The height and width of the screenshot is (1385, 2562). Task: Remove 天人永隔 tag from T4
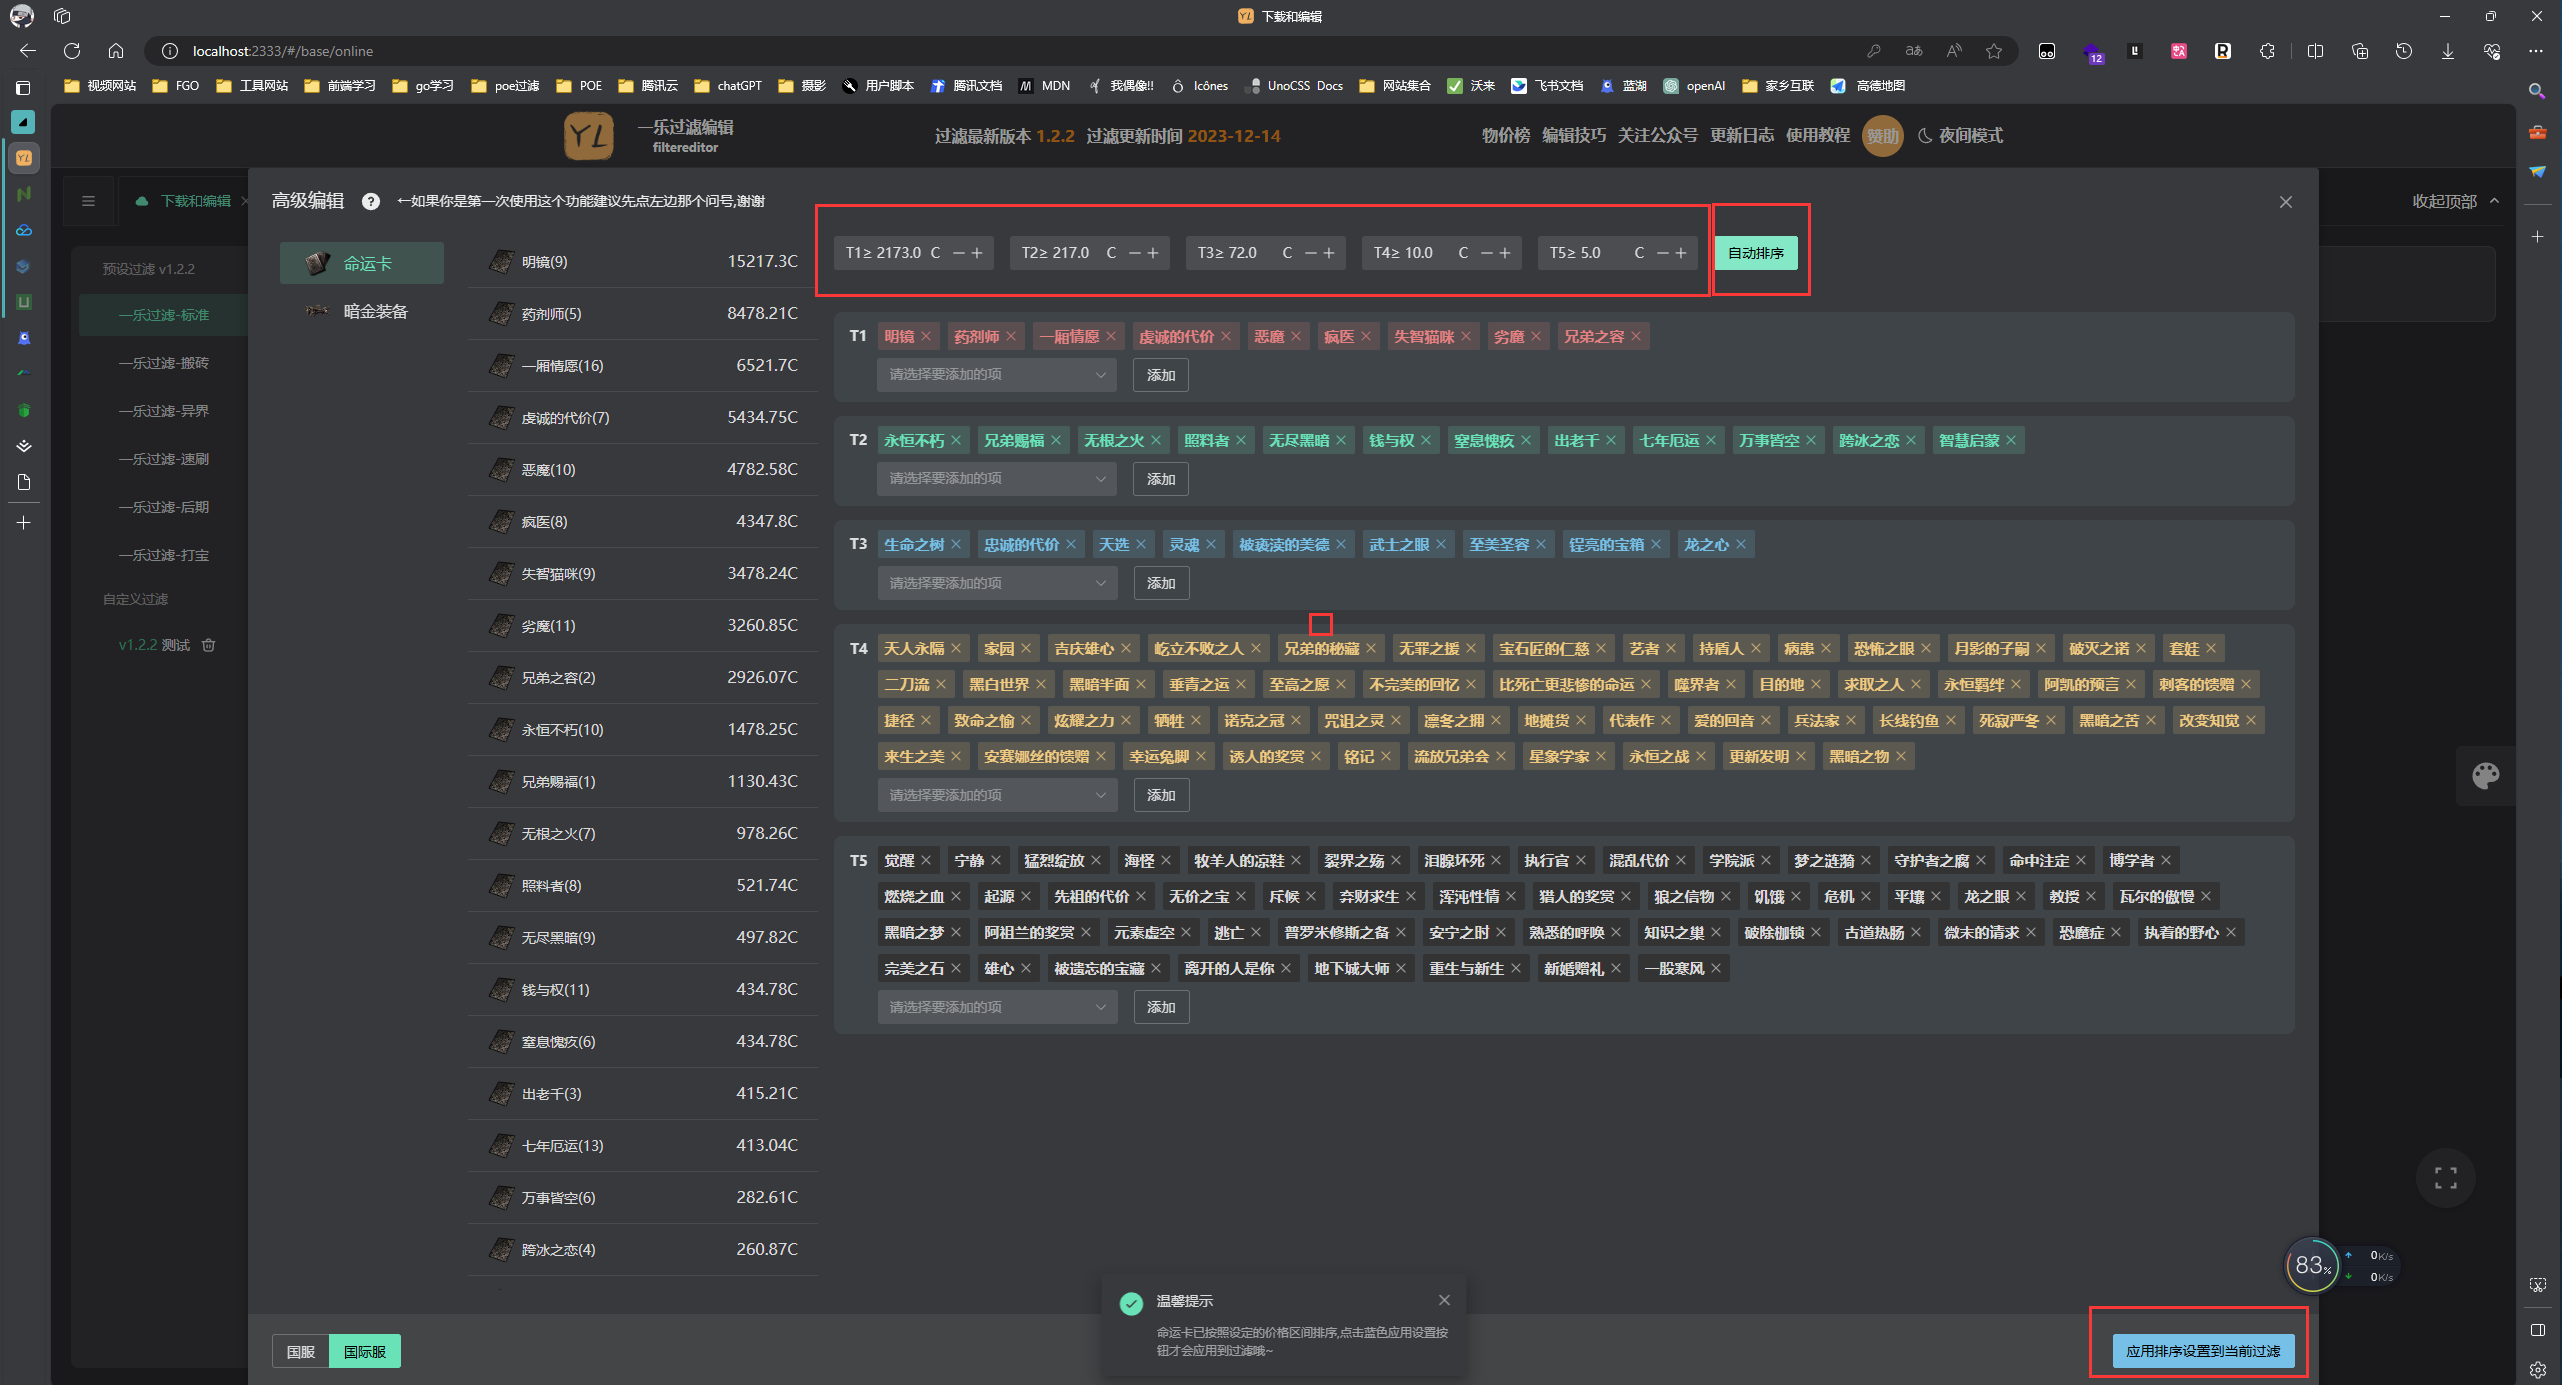(x=956, y=649)
